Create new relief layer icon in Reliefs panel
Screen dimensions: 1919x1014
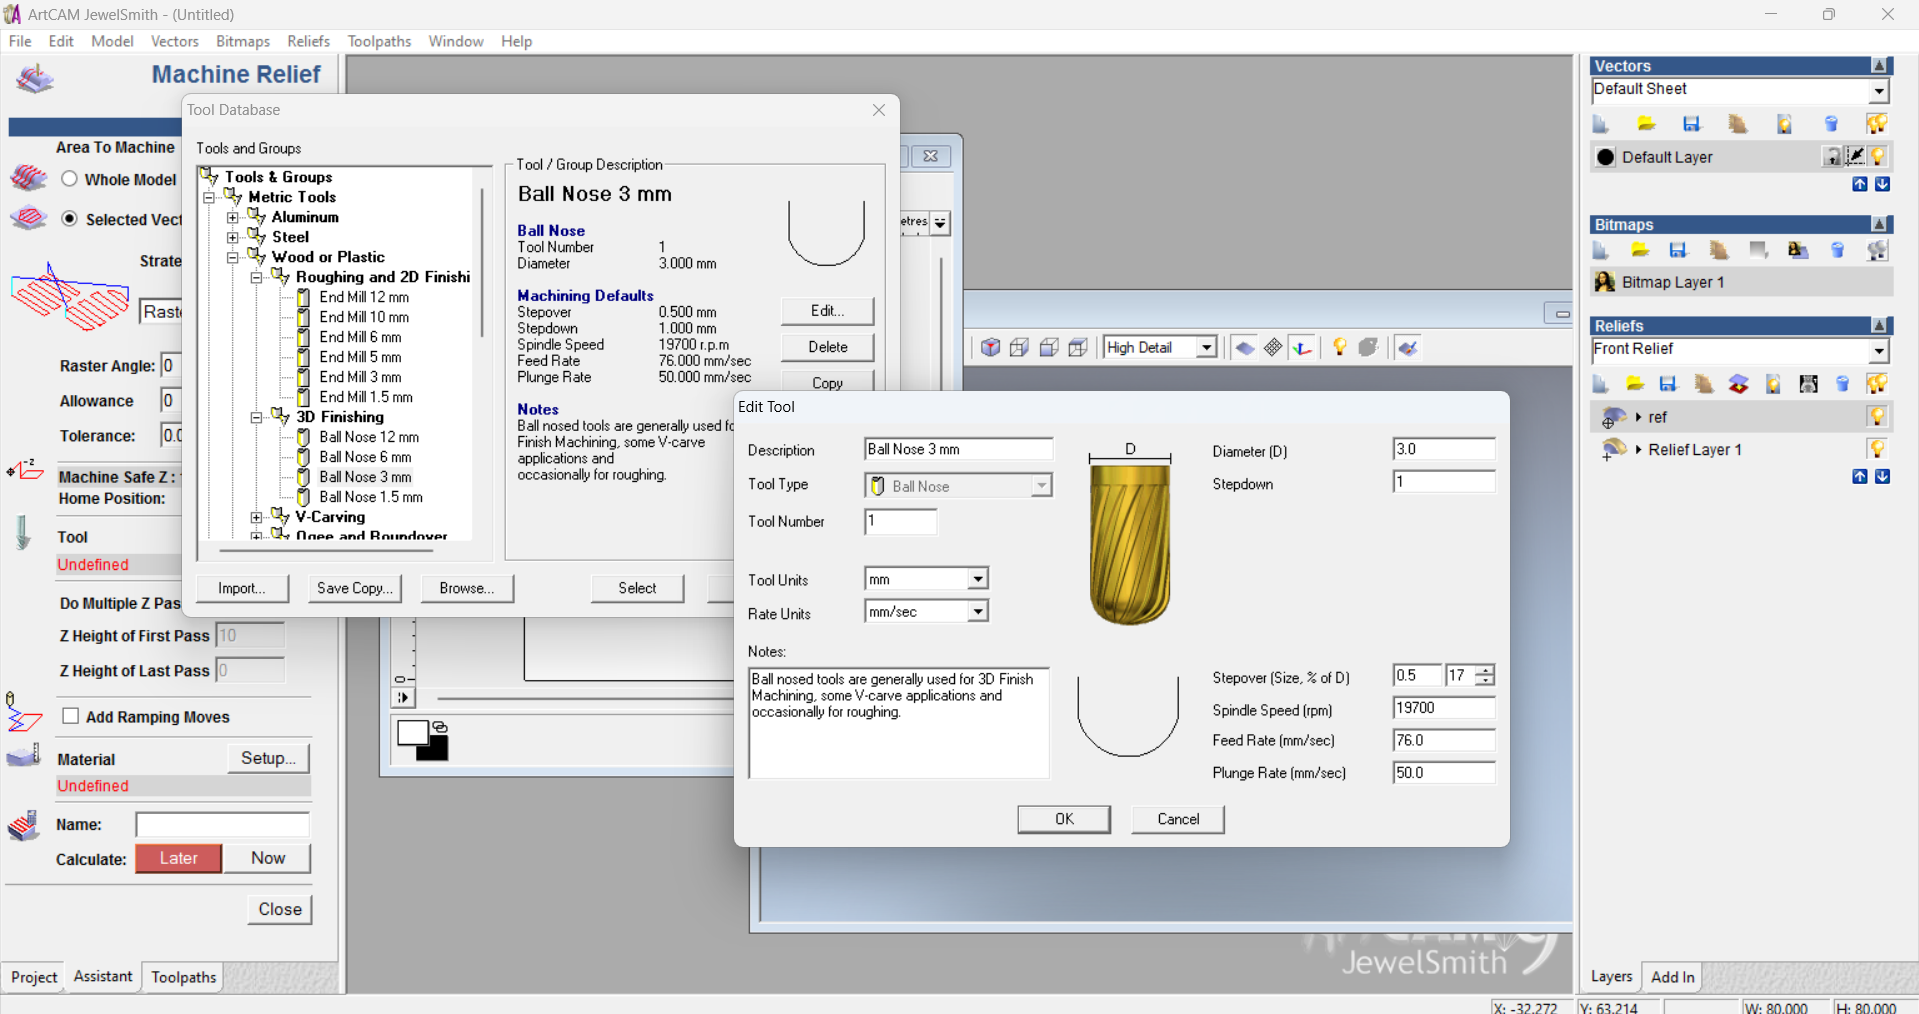(1600, 384)
